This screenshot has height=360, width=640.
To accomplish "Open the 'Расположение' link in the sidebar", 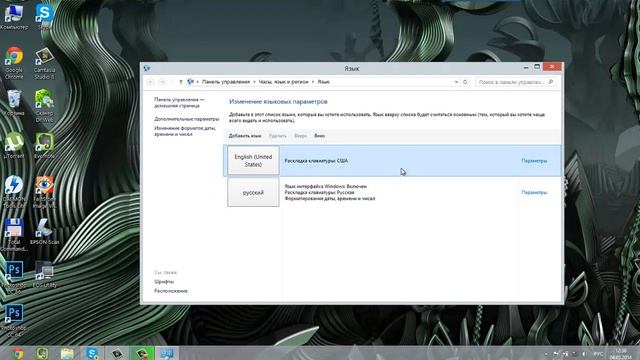I will tap(171, 291).
